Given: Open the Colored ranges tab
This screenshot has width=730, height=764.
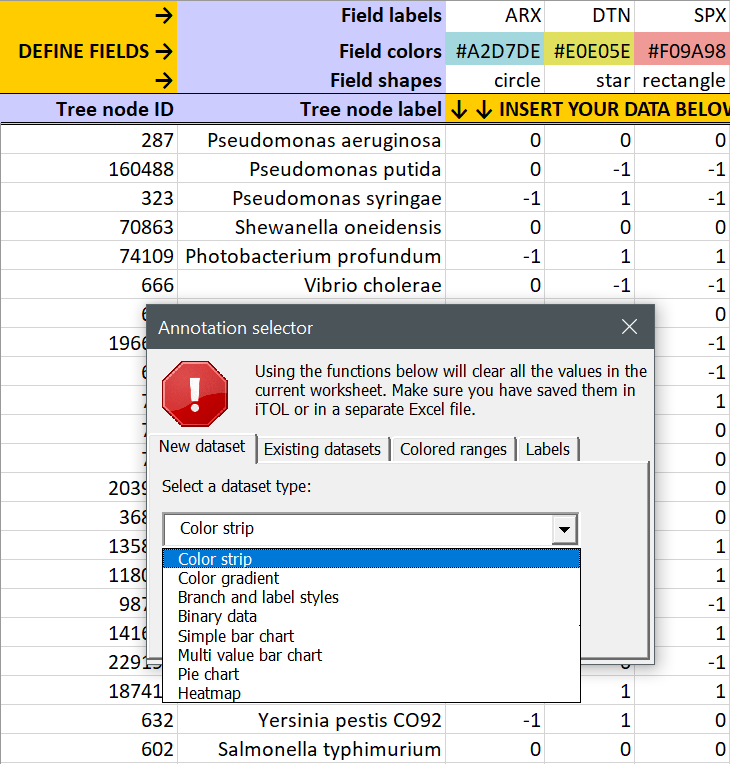Looking at the screenshot, I should [x=454, y=449].
